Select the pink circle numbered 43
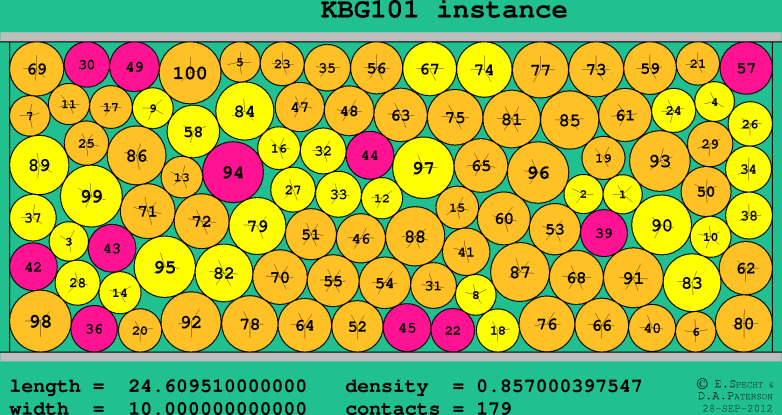The width and height of the screenshot is (782, 415). 112,248
